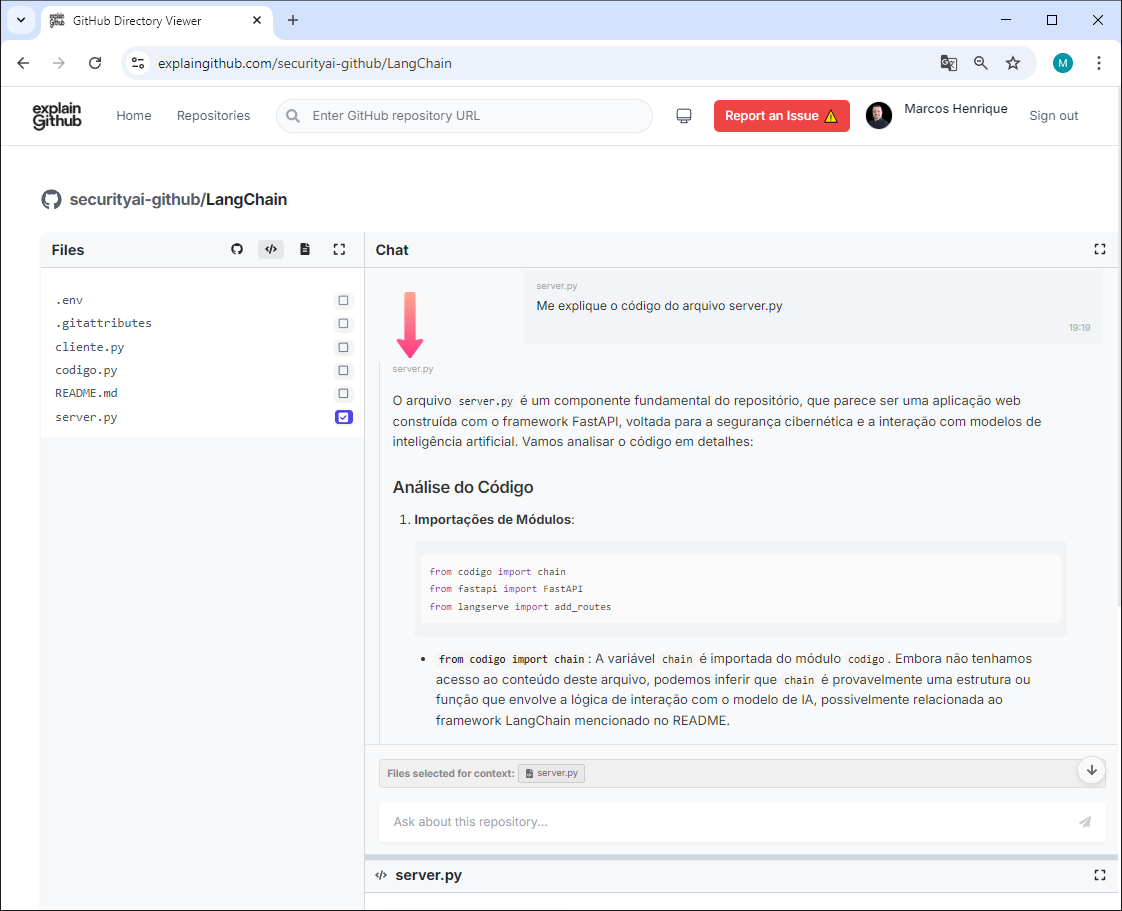1122x911 pixels.
Task: Expand server.py code panel fullscreen
Action: point(1100,875)
